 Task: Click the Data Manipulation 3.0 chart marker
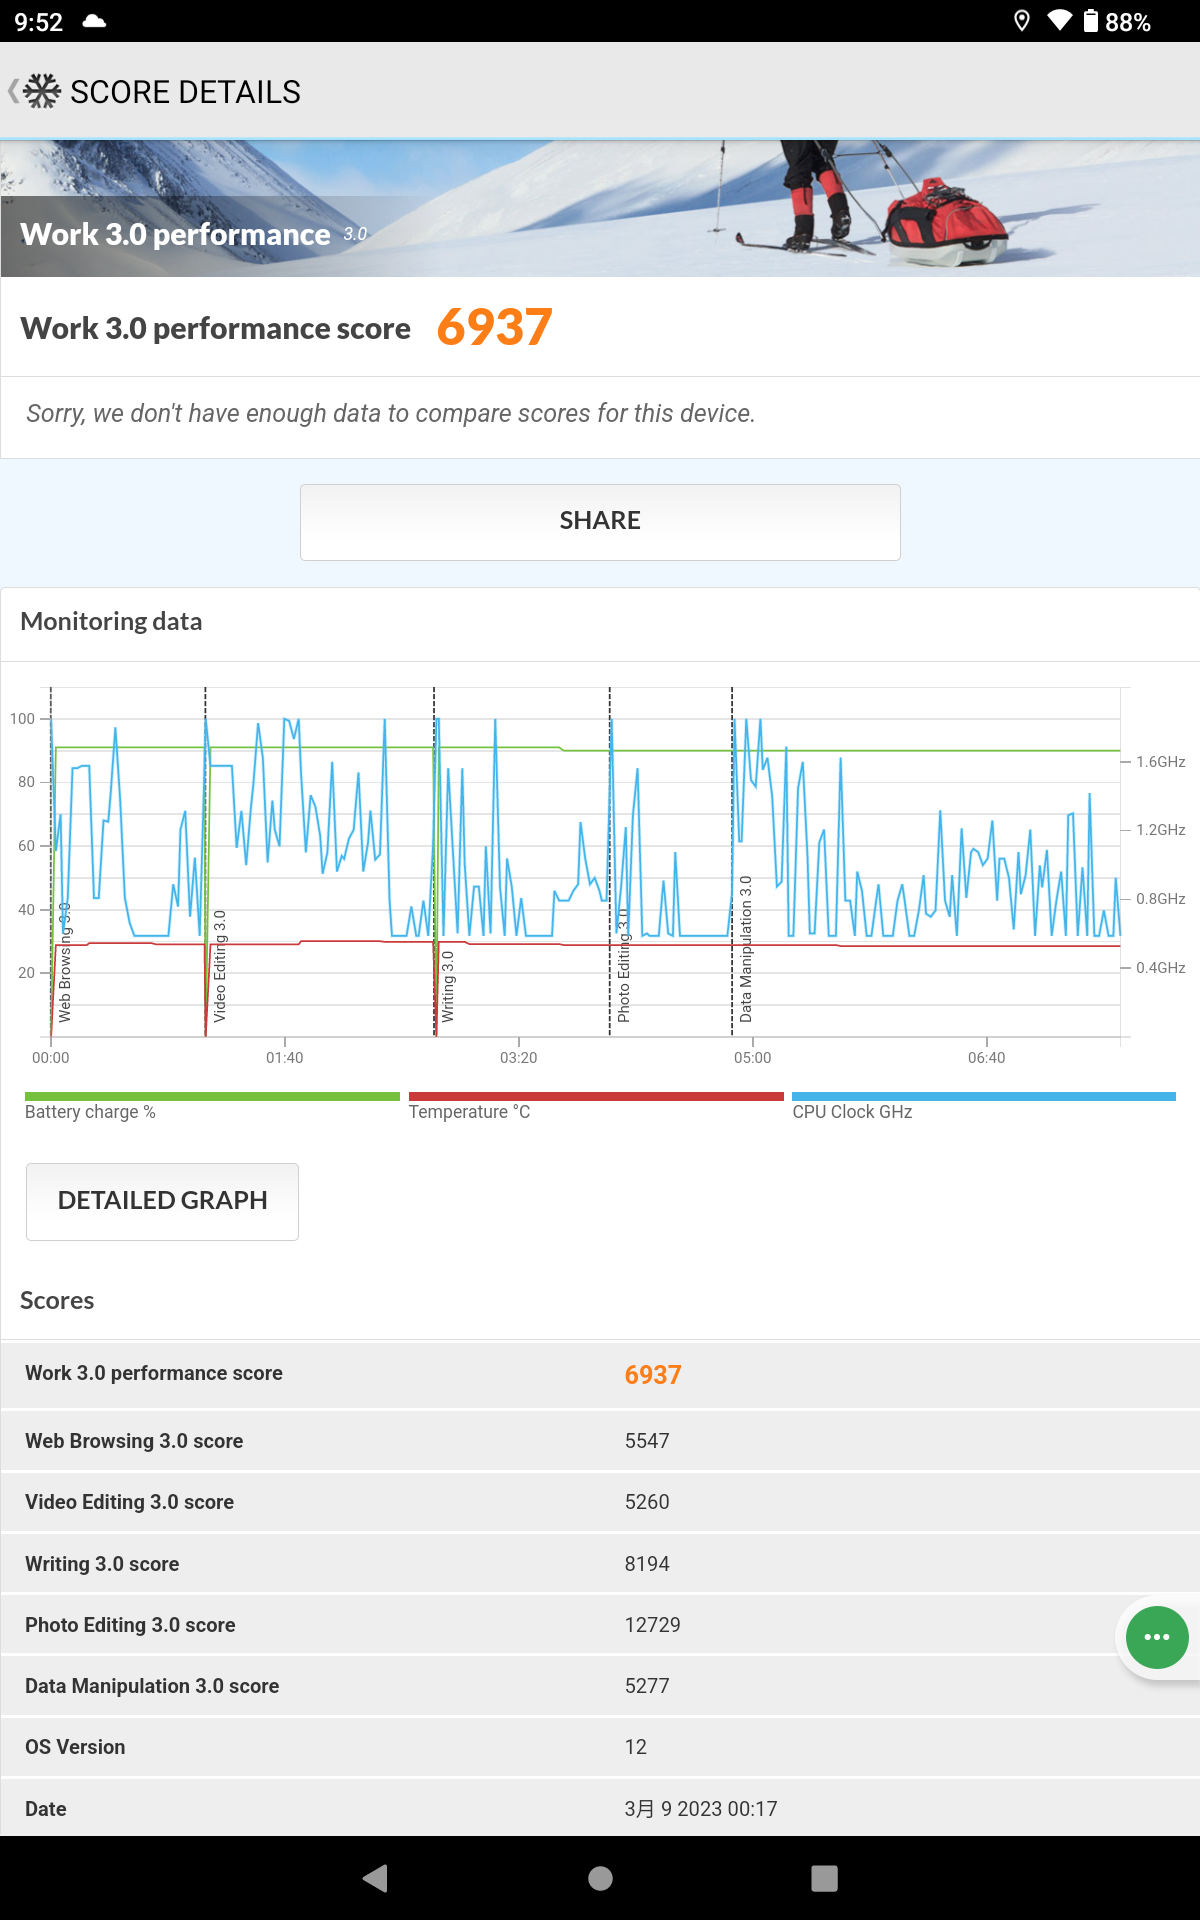(x=745, y=948)
